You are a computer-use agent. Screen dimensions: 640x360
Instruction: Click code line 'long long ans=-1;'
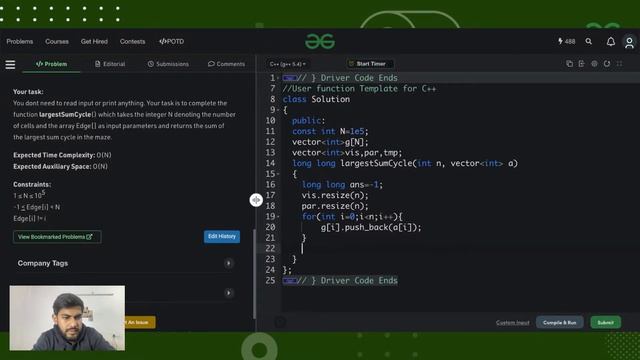tap(342, 185)
